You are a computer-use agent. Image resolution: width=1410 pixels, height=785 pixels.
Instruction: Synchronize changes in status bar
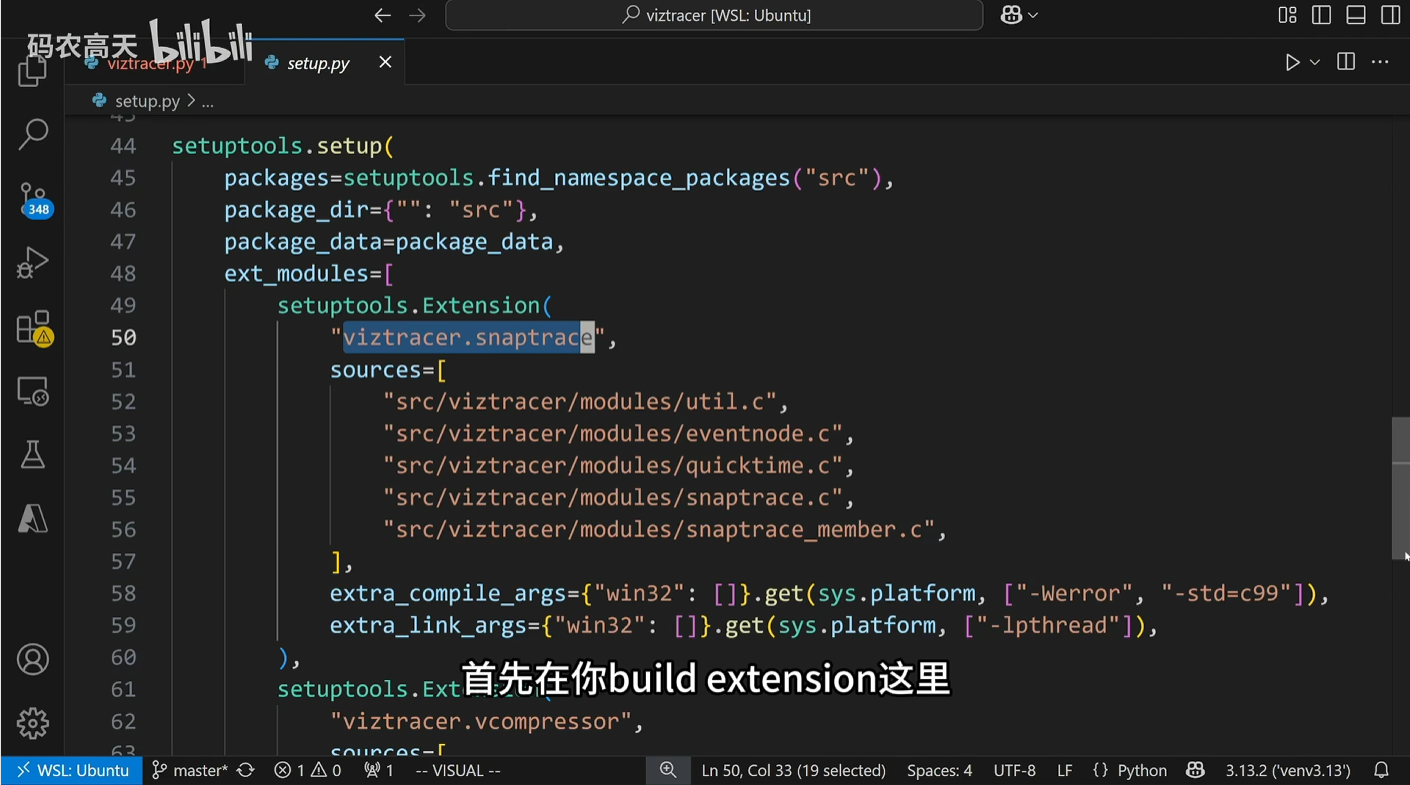pyautogui.click(x=246, y=770)
